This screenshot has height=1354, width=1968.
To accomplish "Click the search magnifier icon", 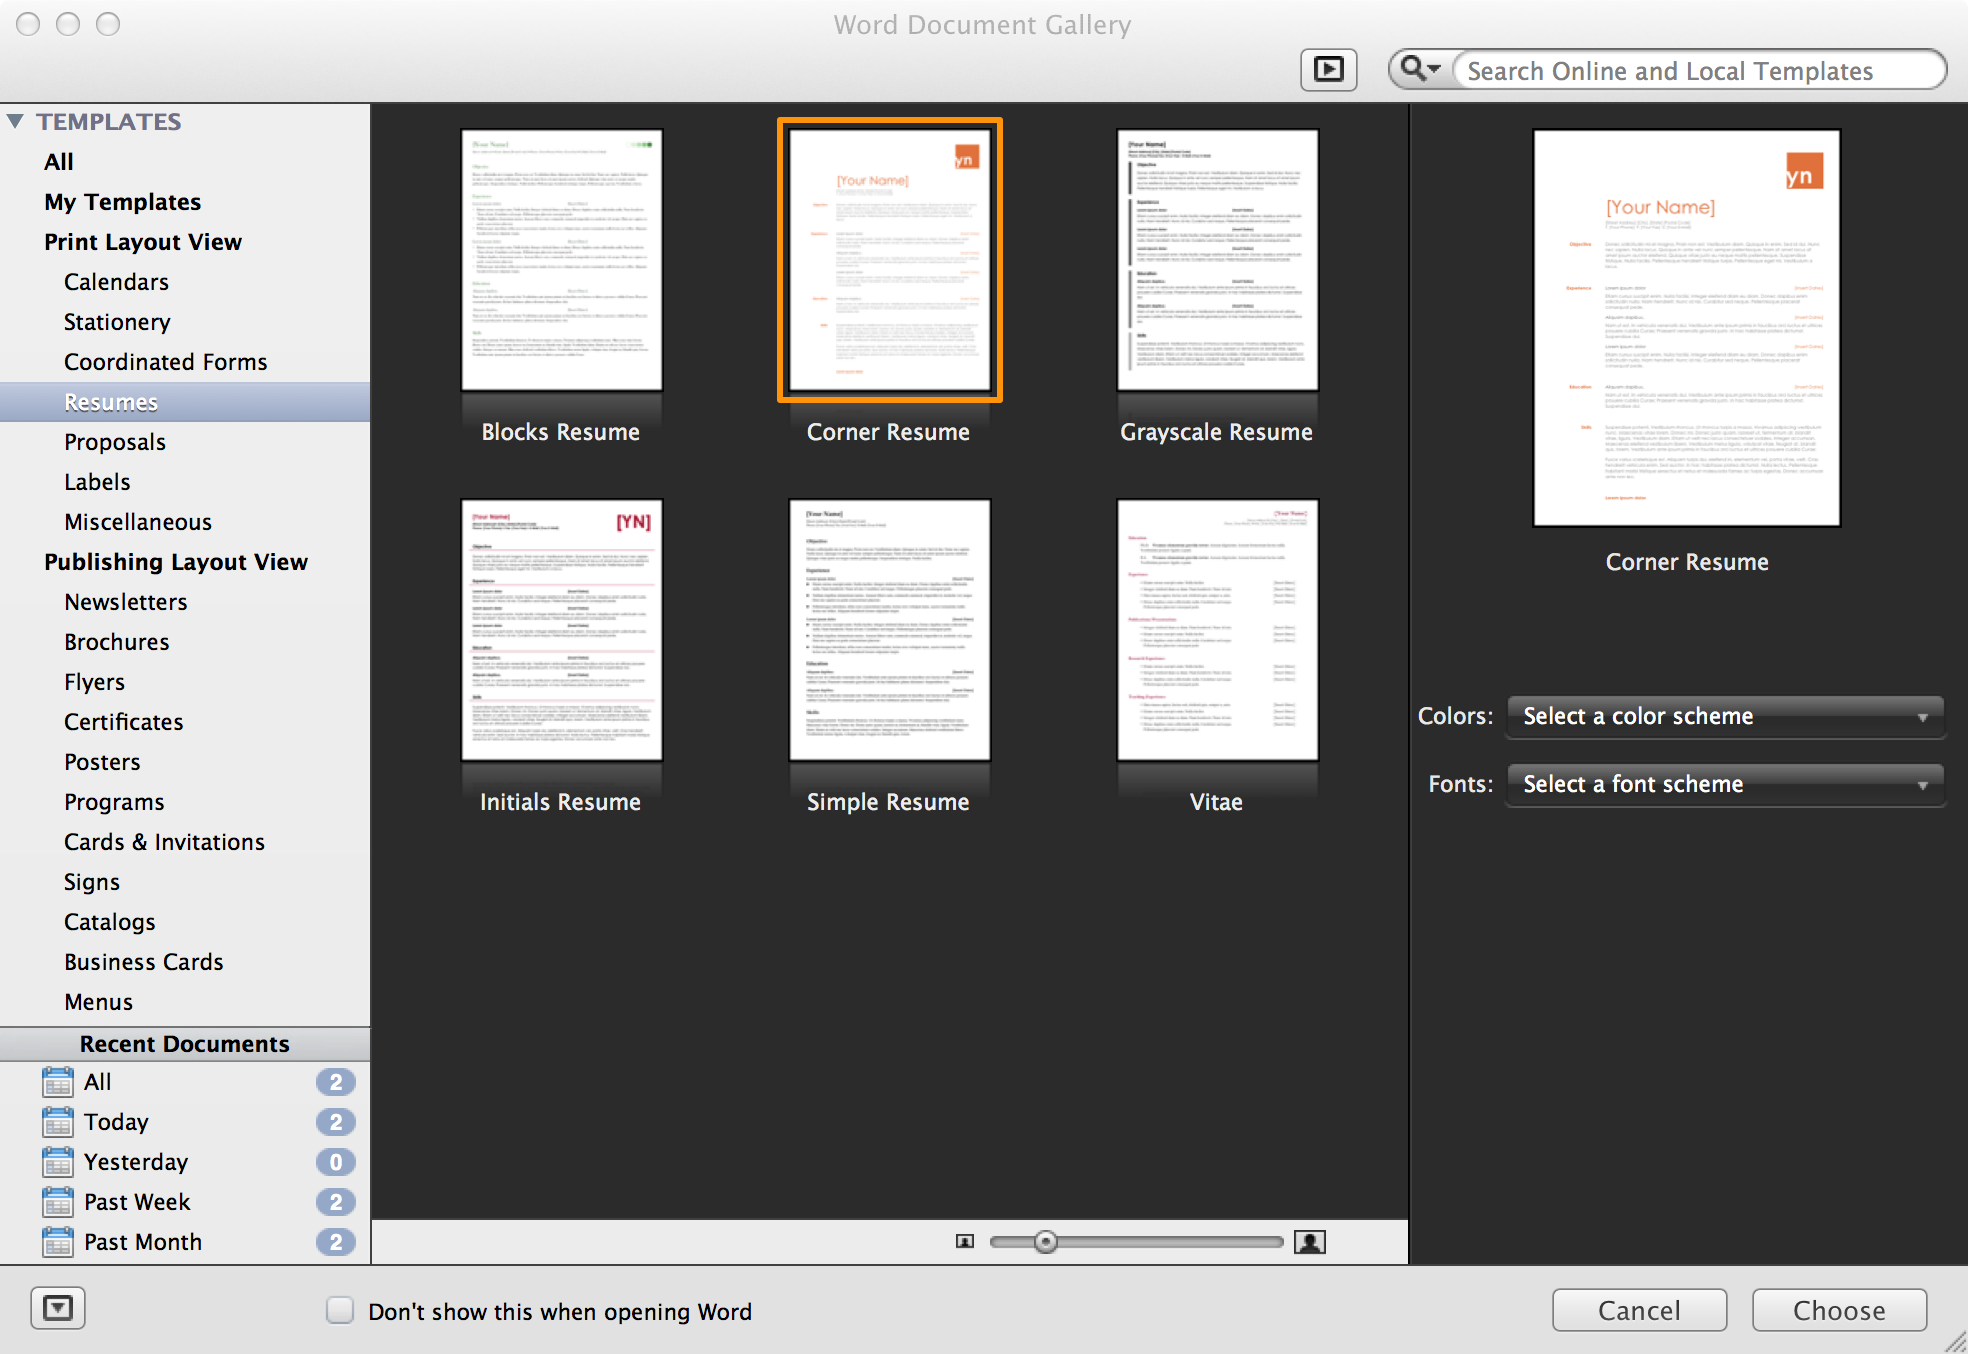I will coord(1412,69).
